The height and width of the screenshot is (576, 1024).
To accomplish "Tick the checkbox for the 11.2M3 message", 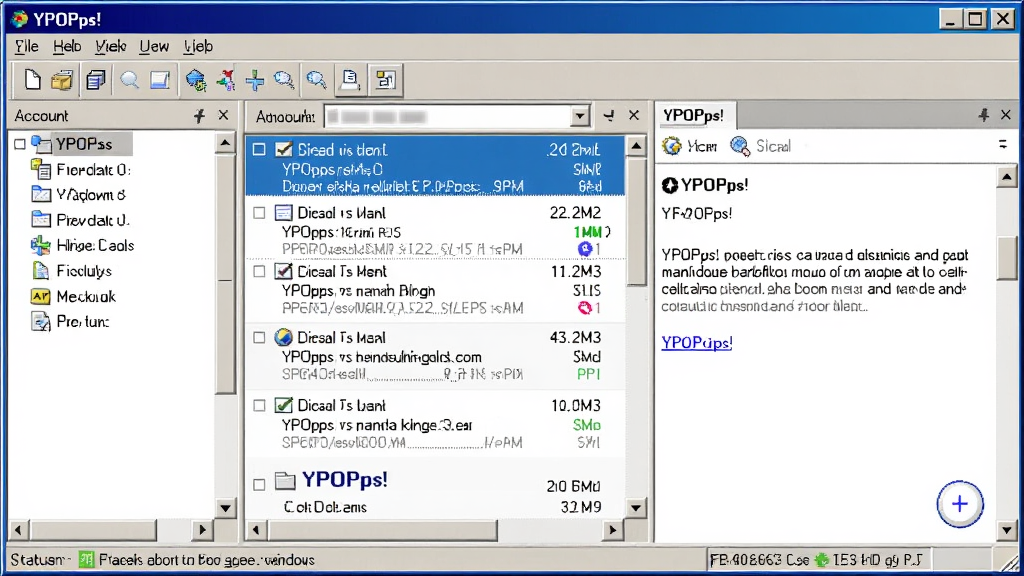I will coord(259,271).
